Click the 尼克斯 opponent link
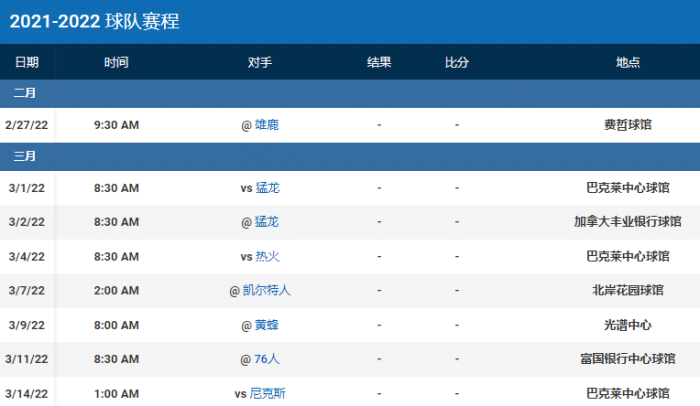Viewport: 700px width, 406px height. point(267,393)
